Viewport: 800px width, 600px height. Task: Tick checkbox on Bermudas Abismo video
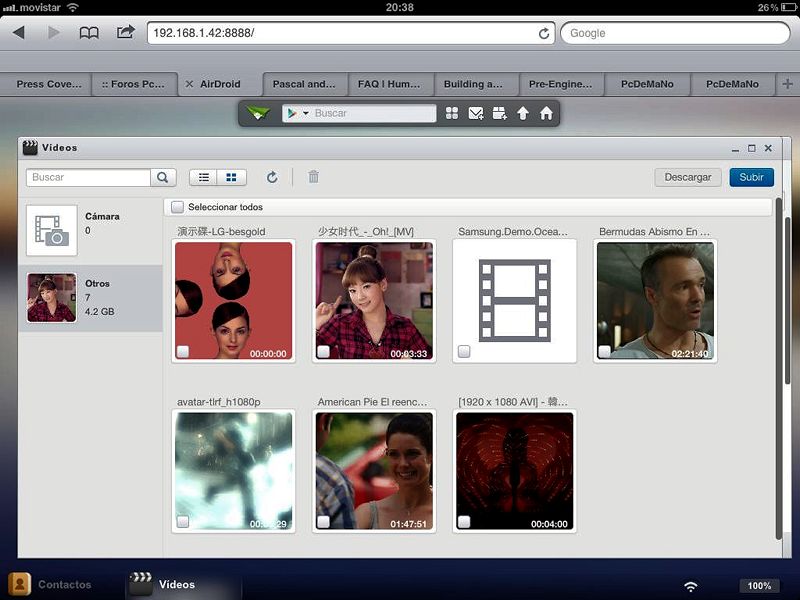click(x=605, y=351)
